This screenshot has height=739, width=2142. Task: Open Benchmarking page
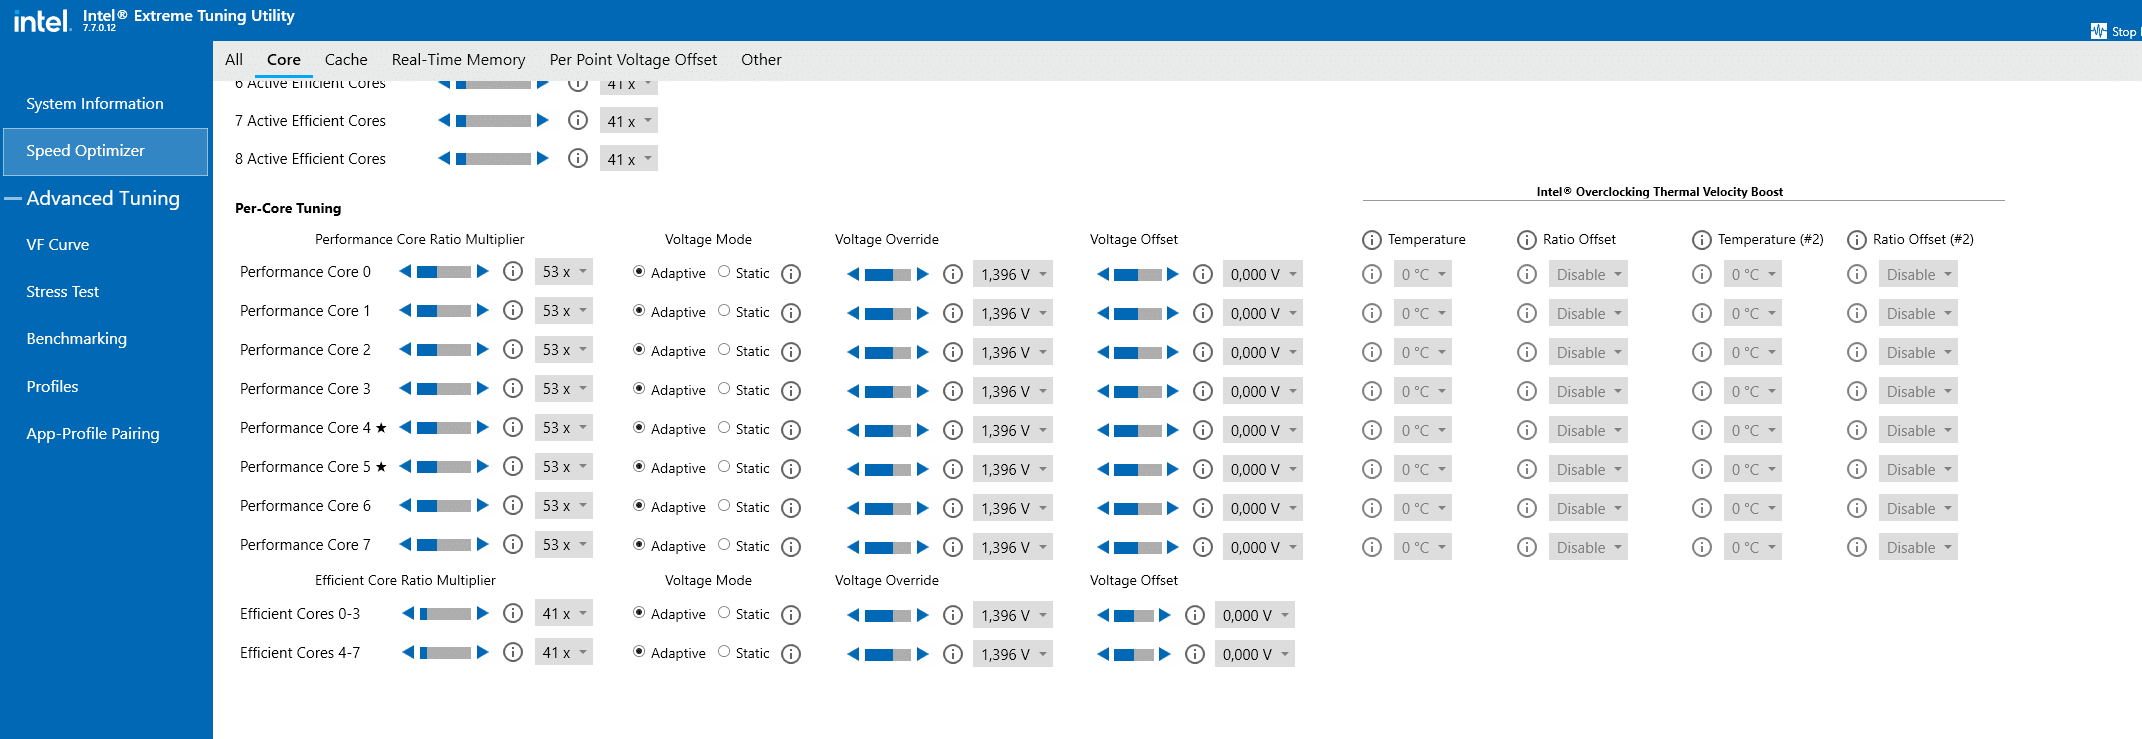77,339
